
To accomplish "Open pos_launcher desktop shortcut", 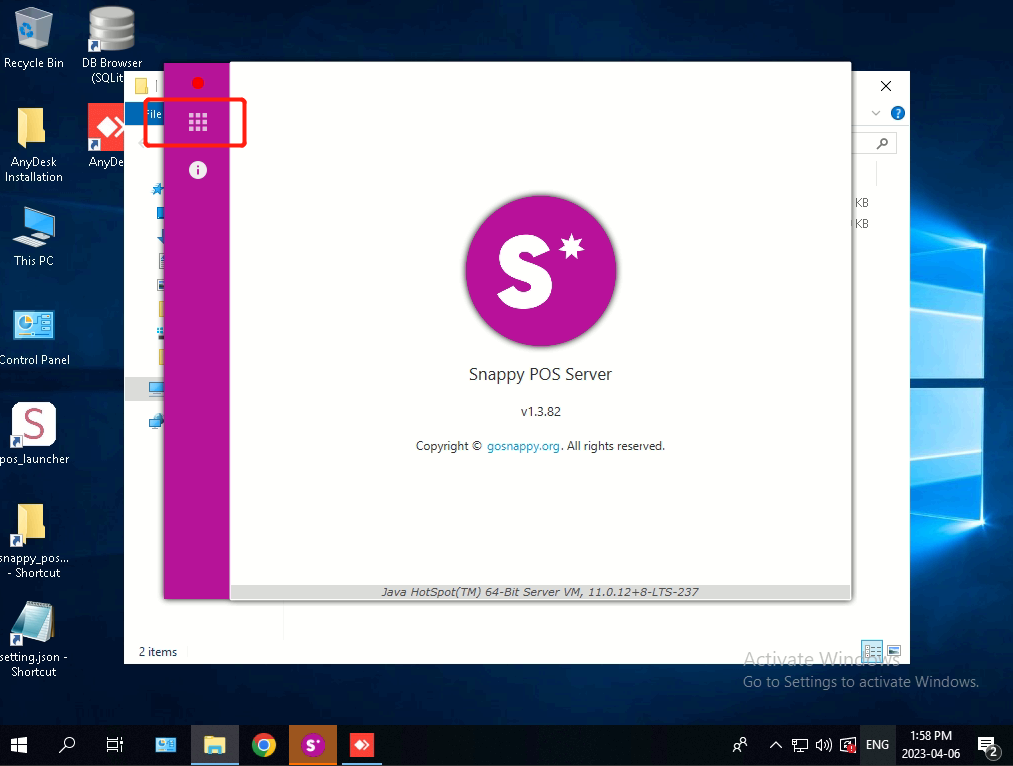I will 34,427.
